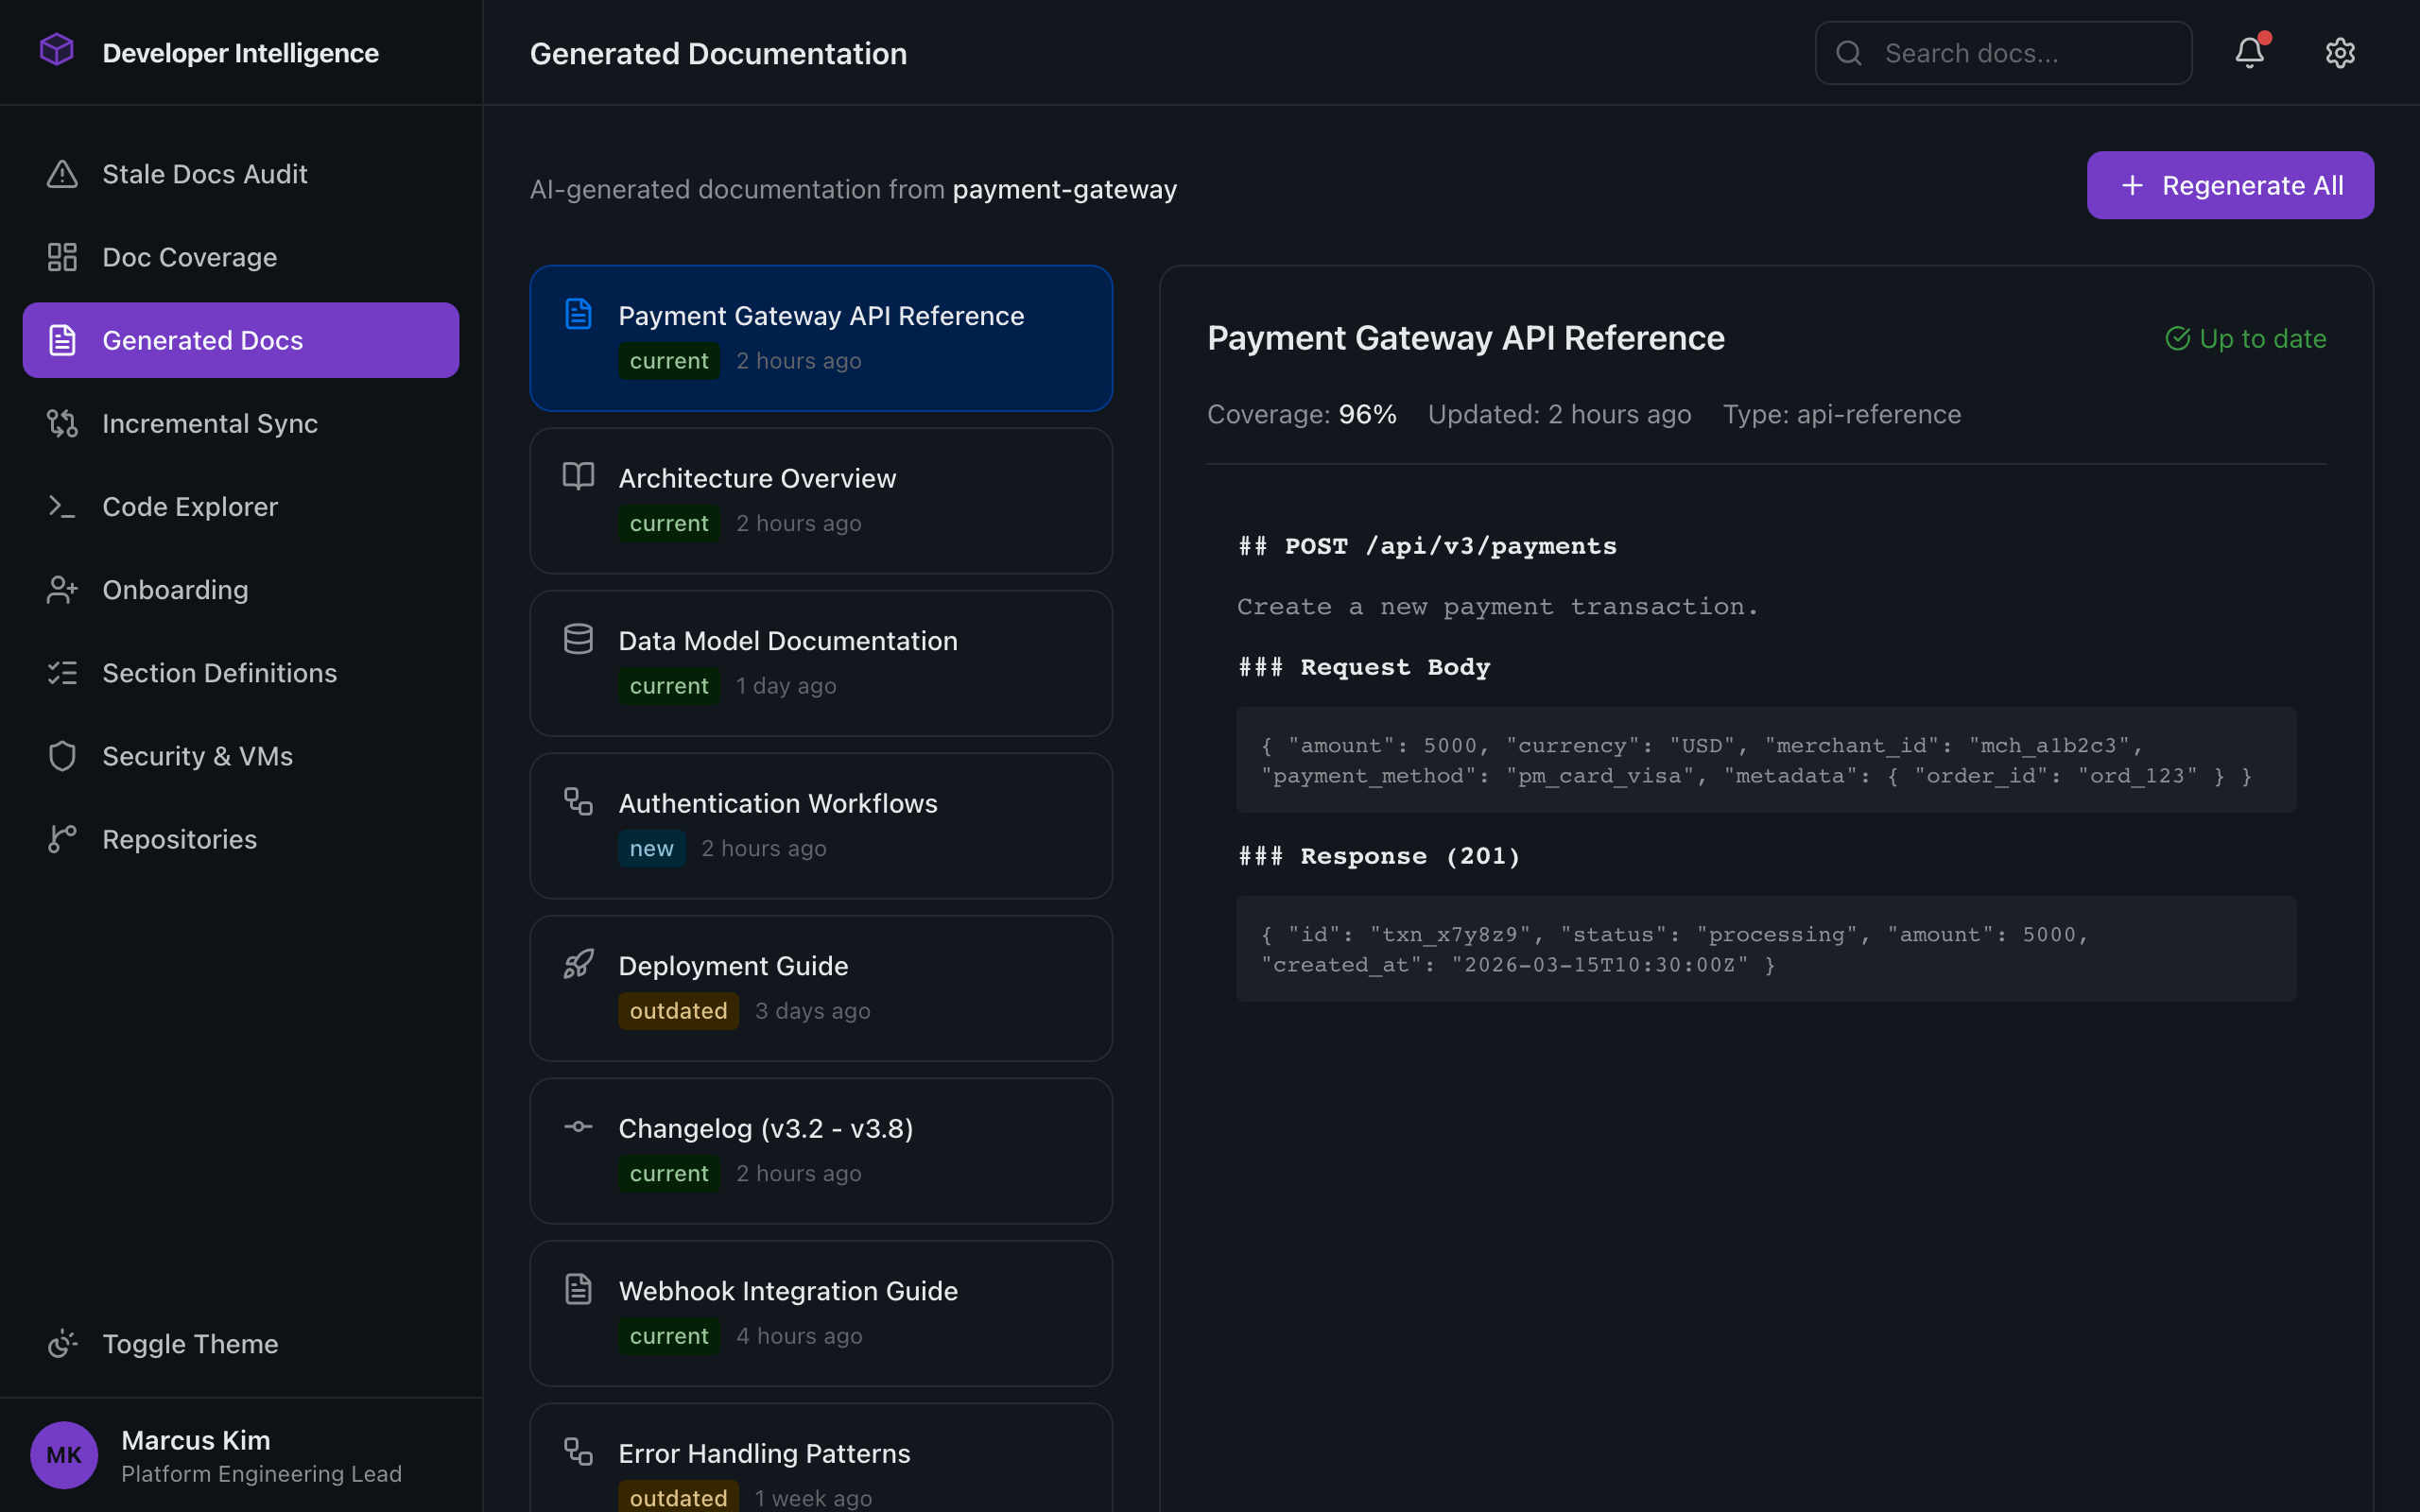Open Marcus Kim's profile avatar

[63, 1455]
